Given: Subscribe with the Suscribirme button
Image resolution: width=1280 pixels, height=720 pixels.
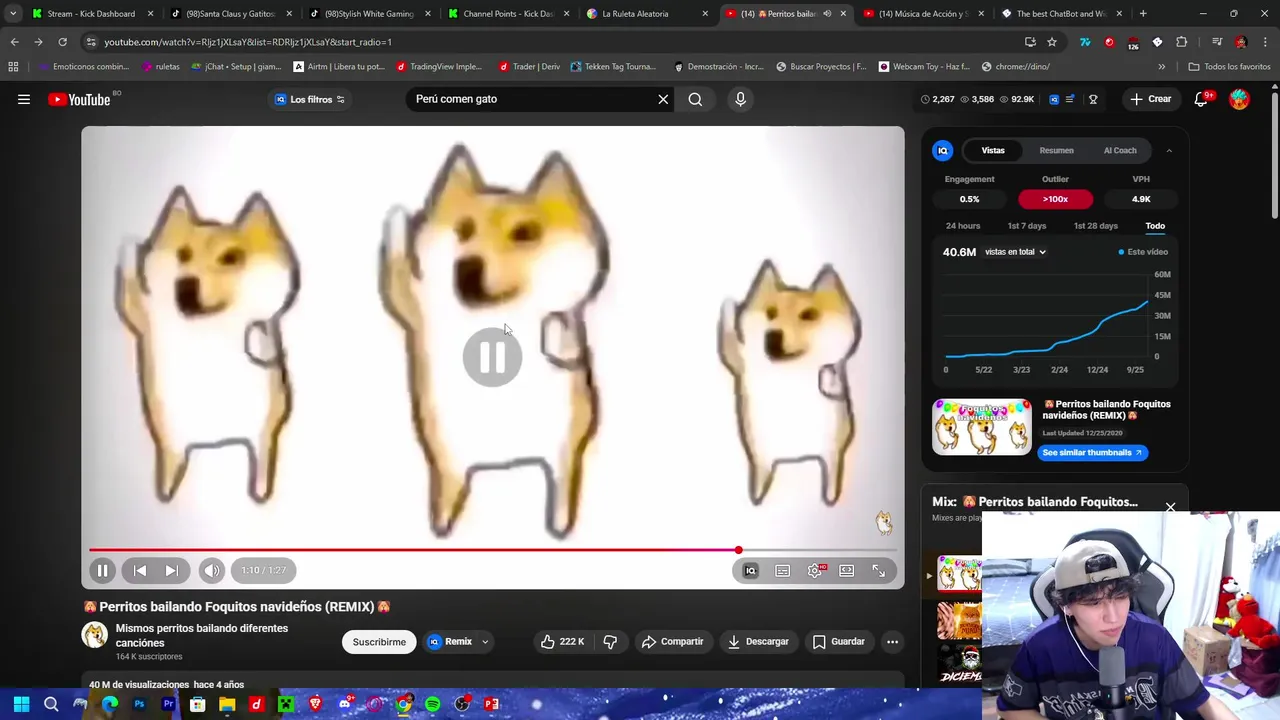Looking at the screenshot, I should [379, 641].
